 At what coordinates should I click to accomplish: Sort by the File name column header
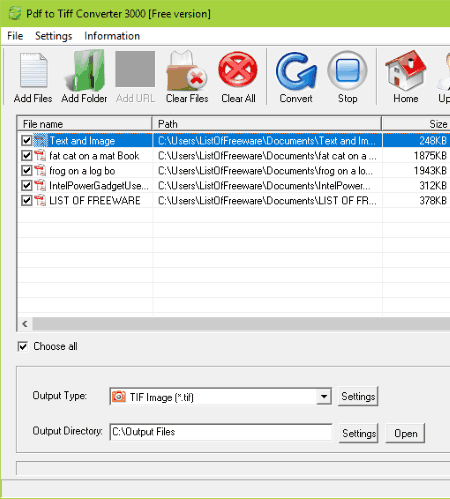coord(85,124)
